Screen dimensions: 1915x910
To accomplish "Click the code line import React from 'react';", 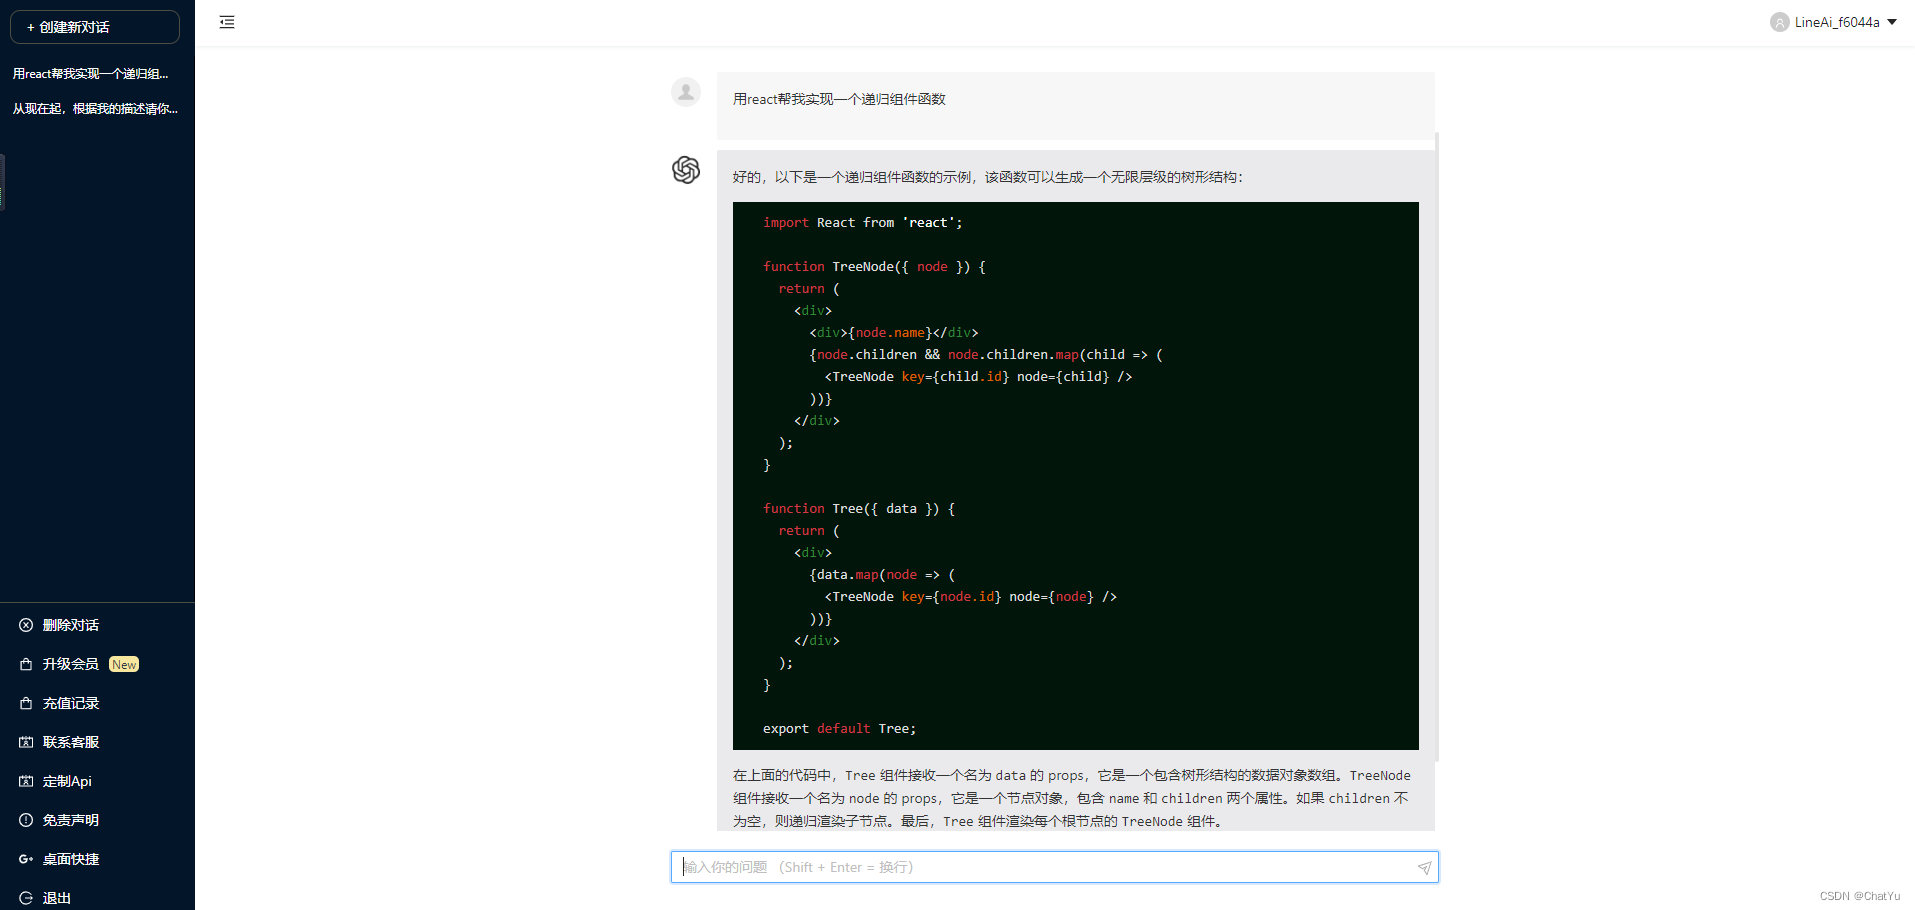I will pyautogui.click(x=862, y=223).
